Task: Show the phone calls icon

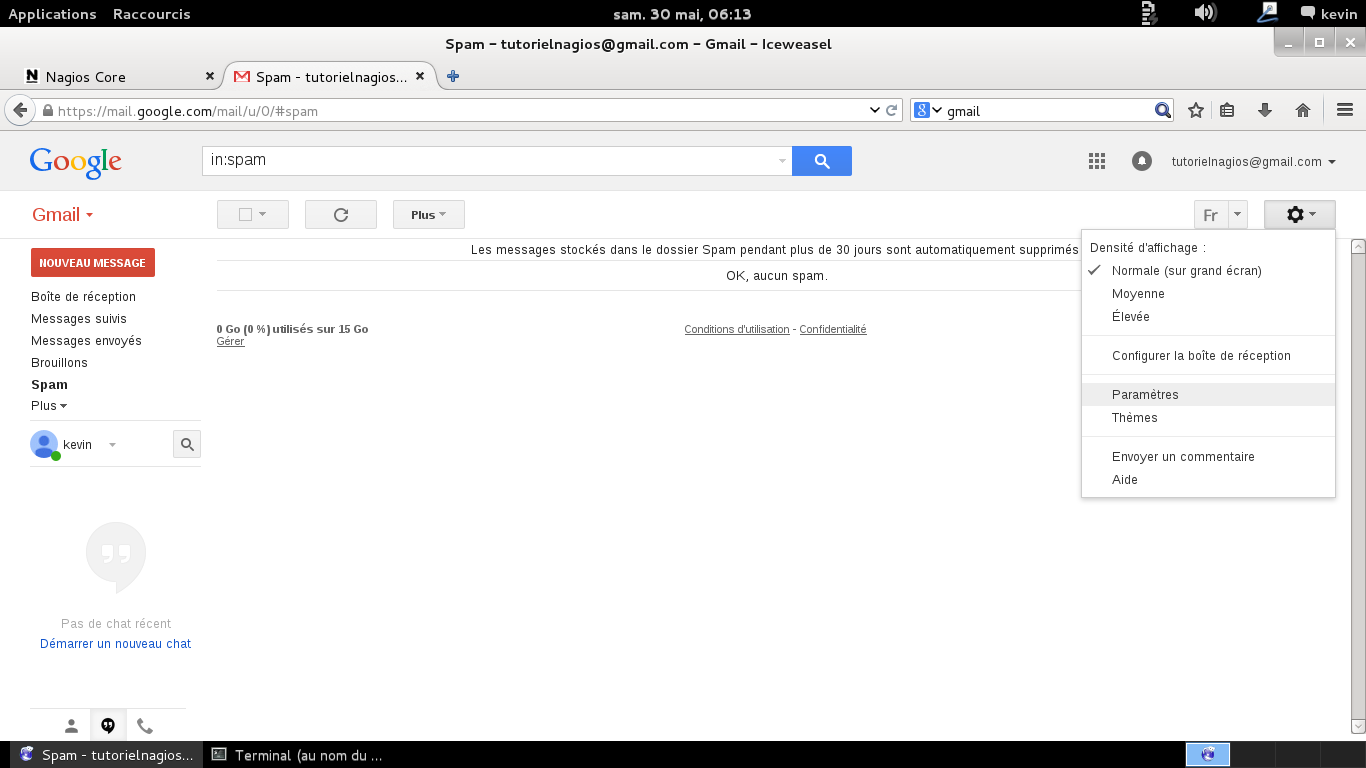Action: pos(145,726)
